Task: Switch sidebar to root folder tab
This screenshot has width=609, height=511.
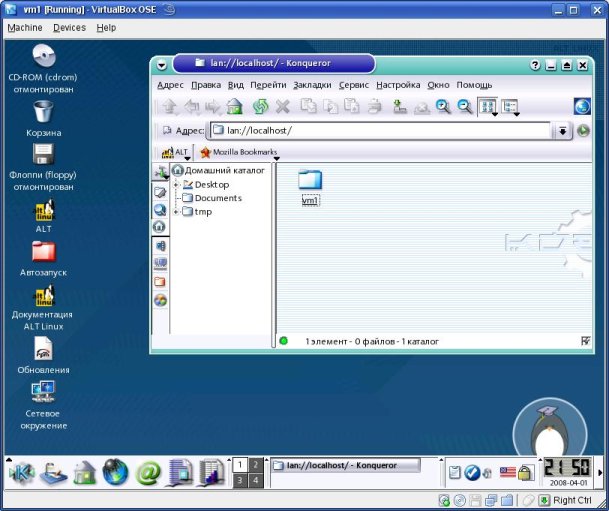Action: tap(160, 282)
